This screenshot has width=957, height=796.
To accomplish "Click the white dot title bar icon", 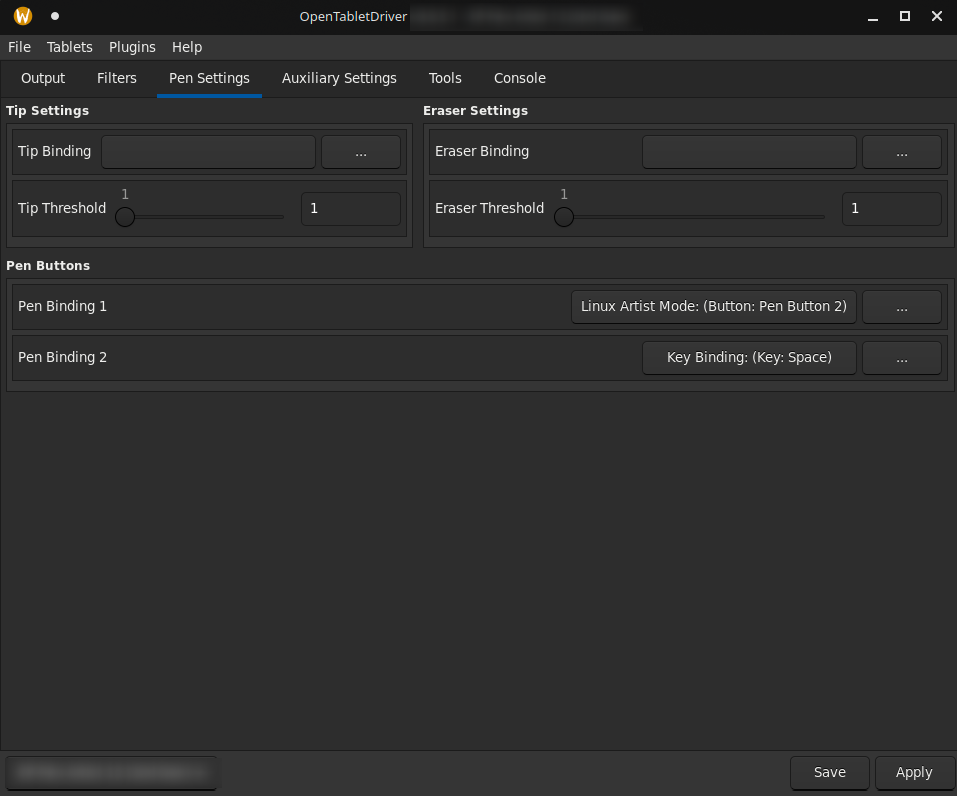I will coord(55,16).
